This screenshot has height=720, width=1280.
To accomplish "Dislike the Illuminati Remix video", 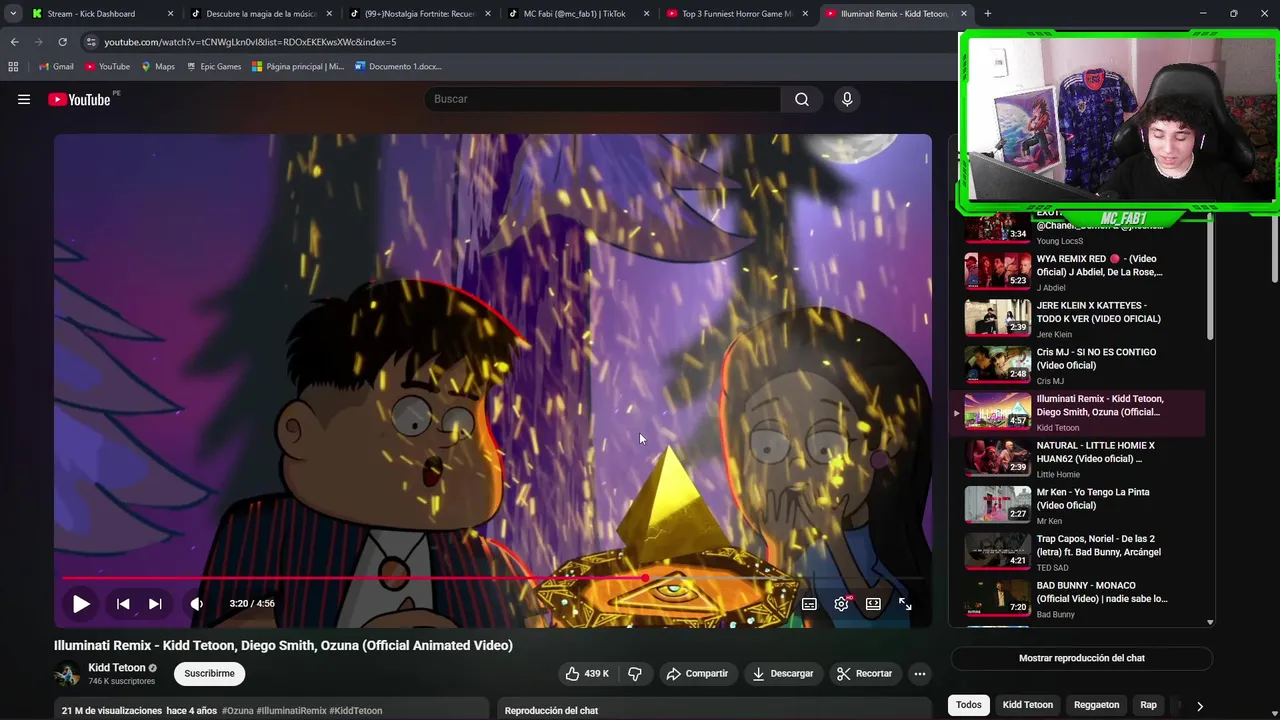I will 635,674.
